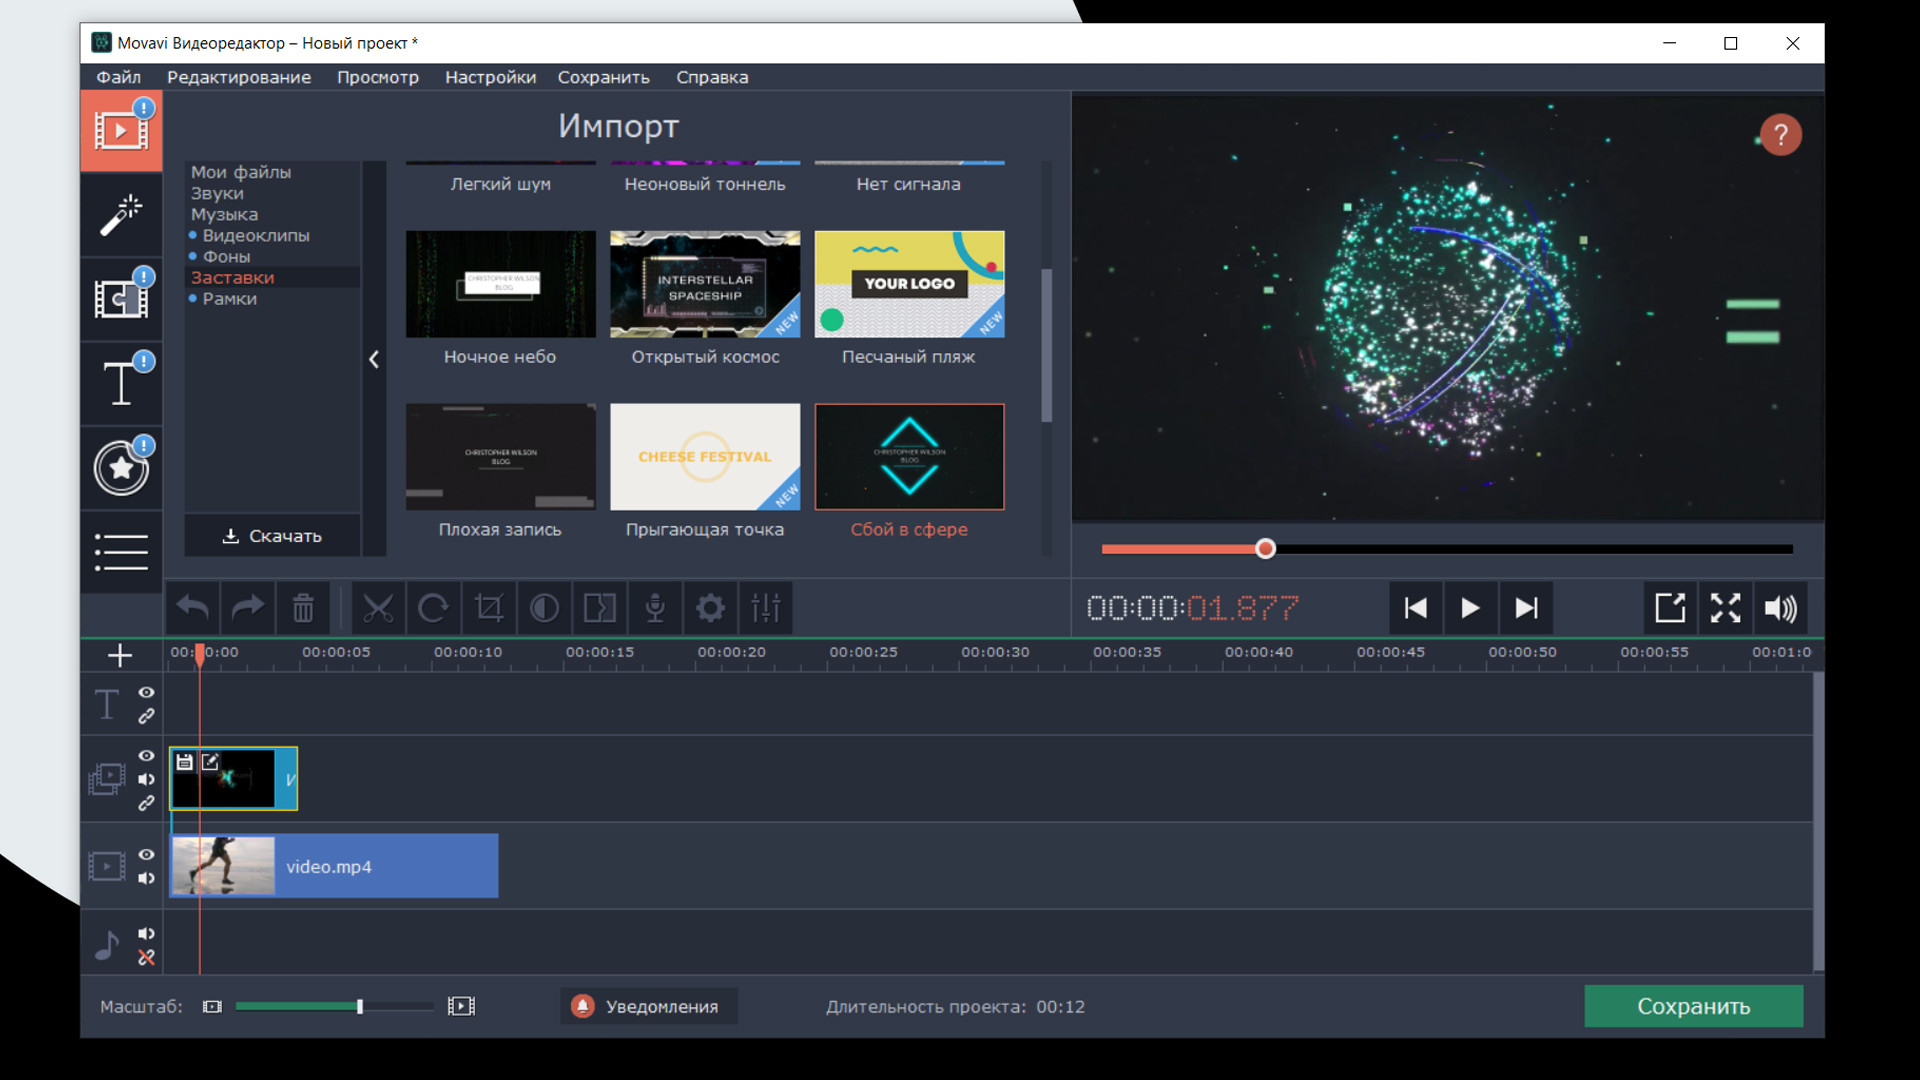Click the Crop tool icon
Screen dimensions: 1920x1080
(x=489, y=608)
